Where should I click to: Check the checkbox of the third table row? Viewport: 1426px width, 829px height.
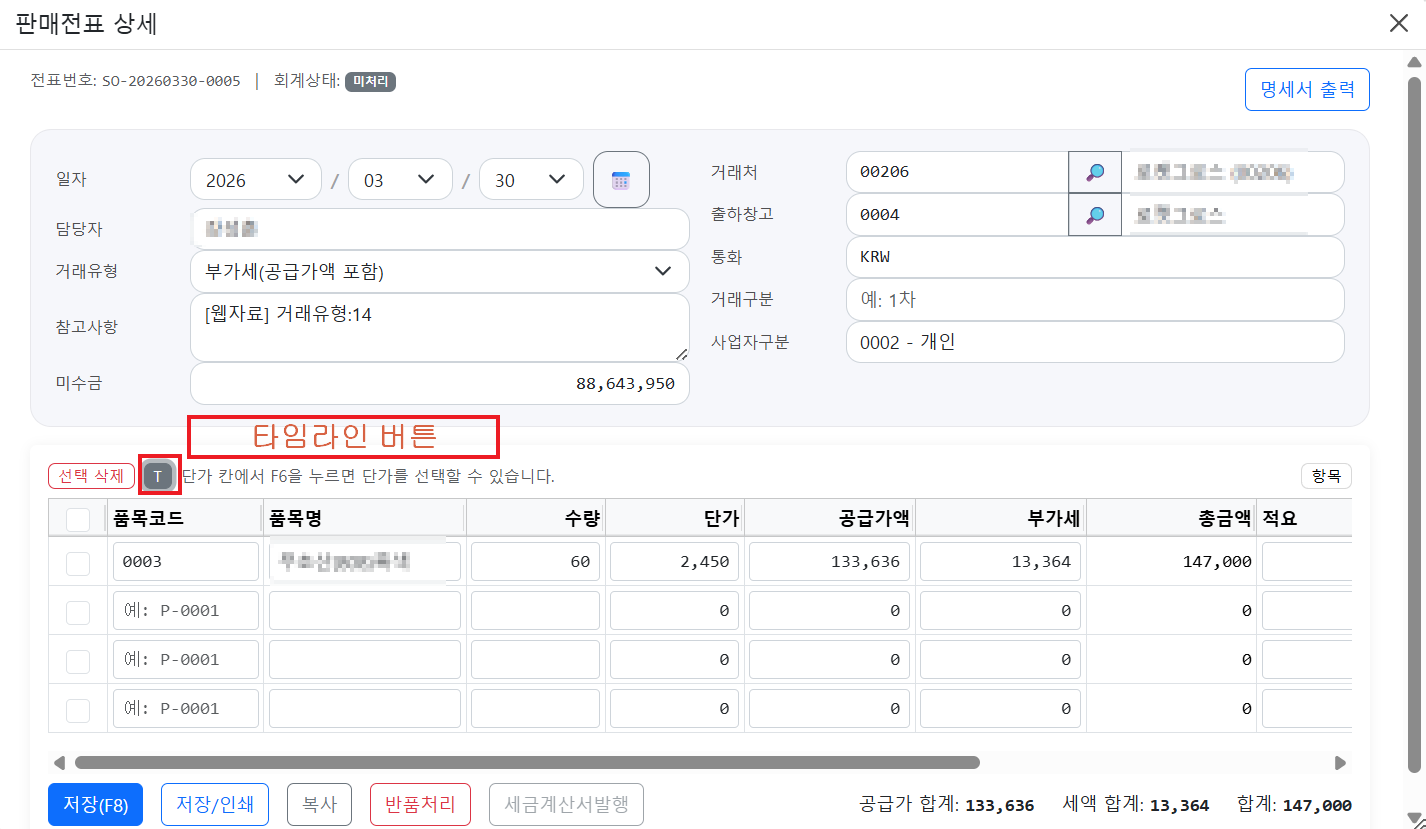coord(77,660)
